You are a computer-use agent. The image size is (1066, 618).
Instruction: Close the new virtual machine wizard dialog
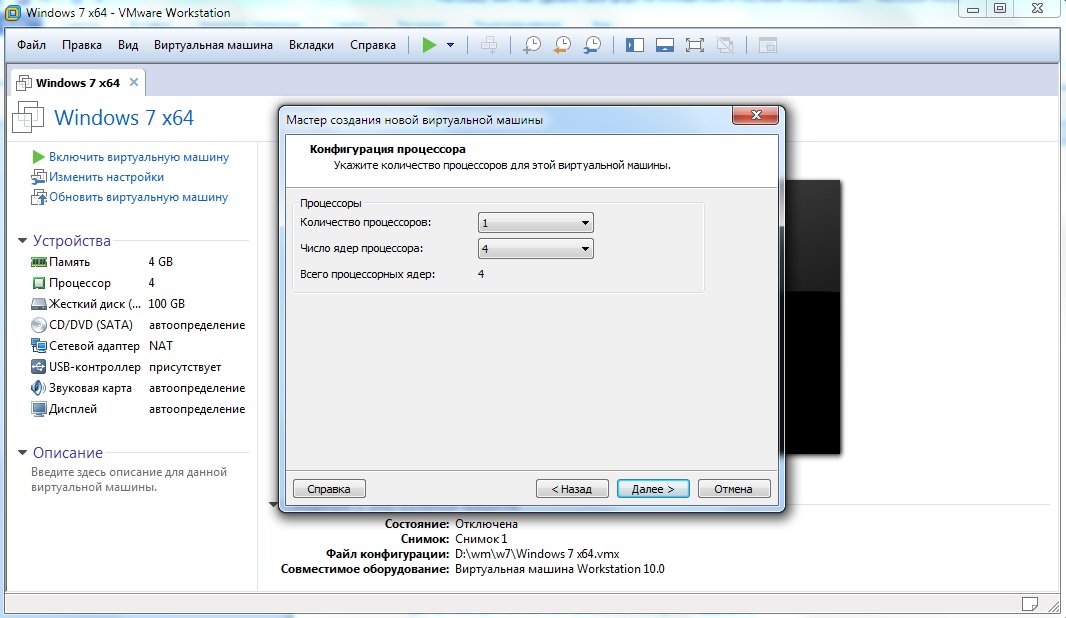point(755,116)
